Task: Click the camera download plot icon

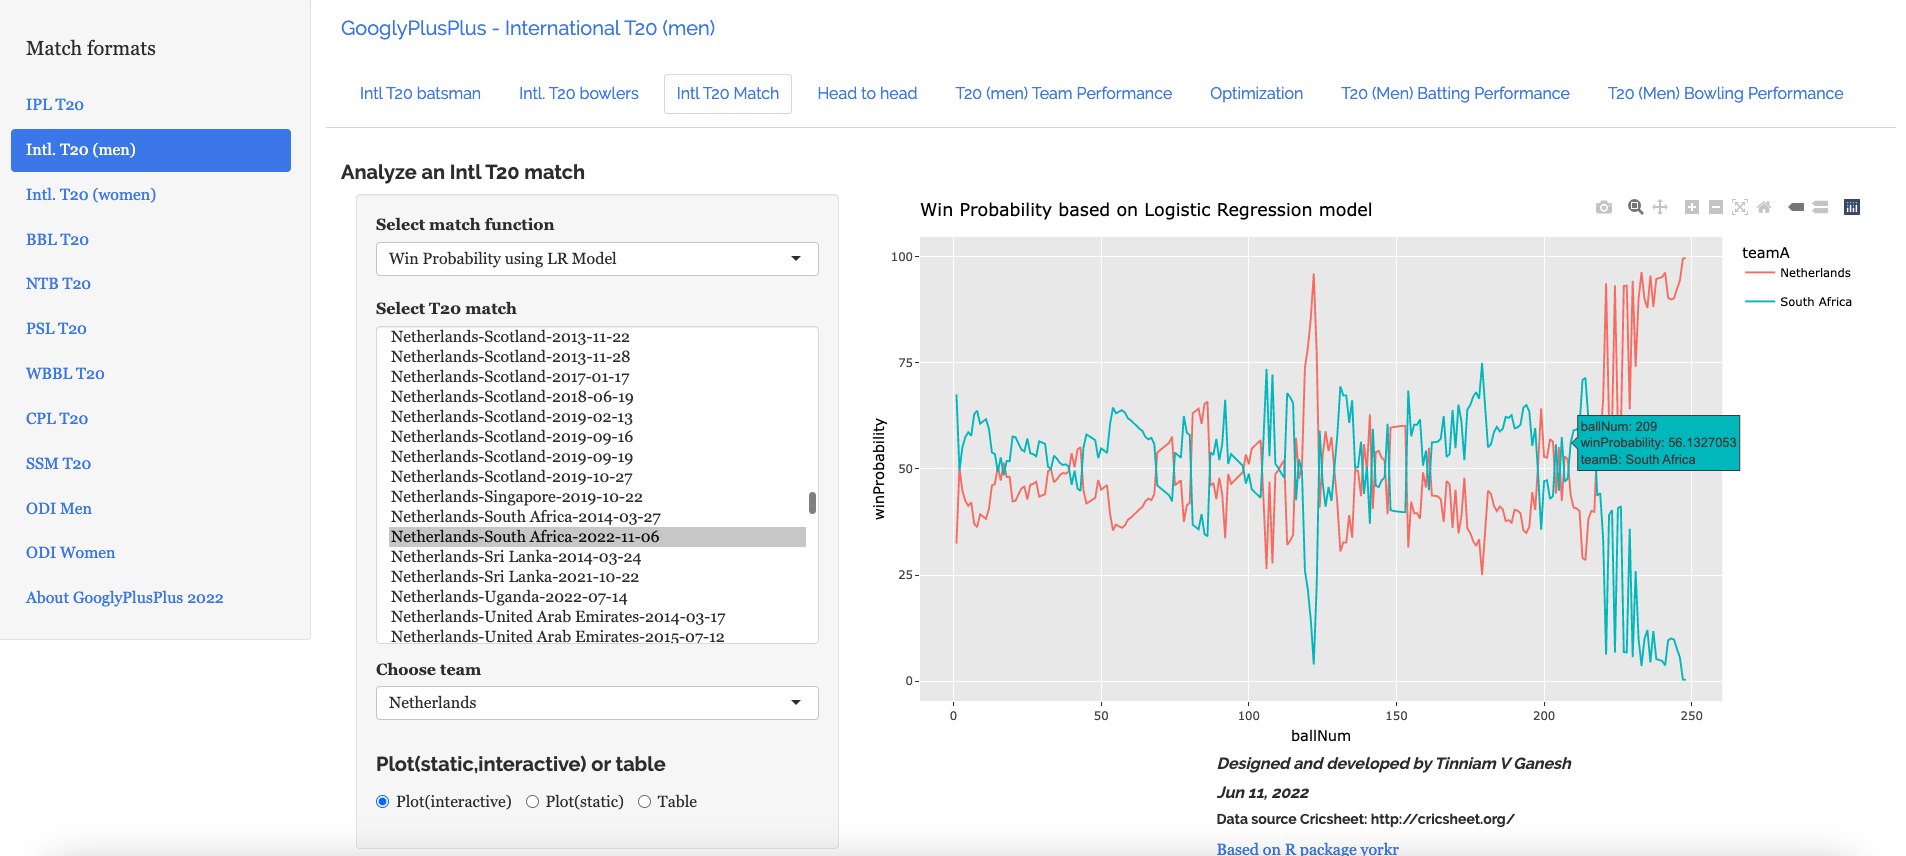Action: point(1604,207)
